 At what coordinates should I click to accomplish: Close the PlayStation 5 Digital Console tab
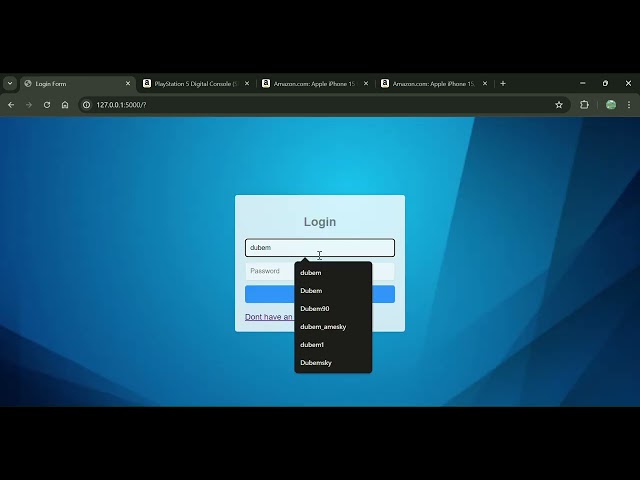[x=247, y=84]
